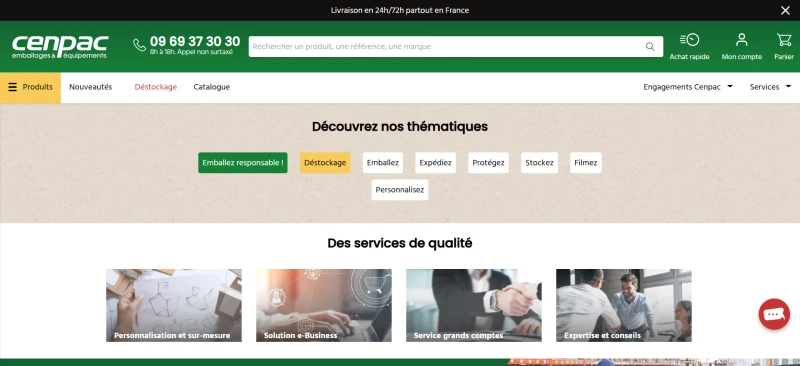Close the delivery announcement banner
This screenshot has height=366, width=800.
tap(785, 10)
